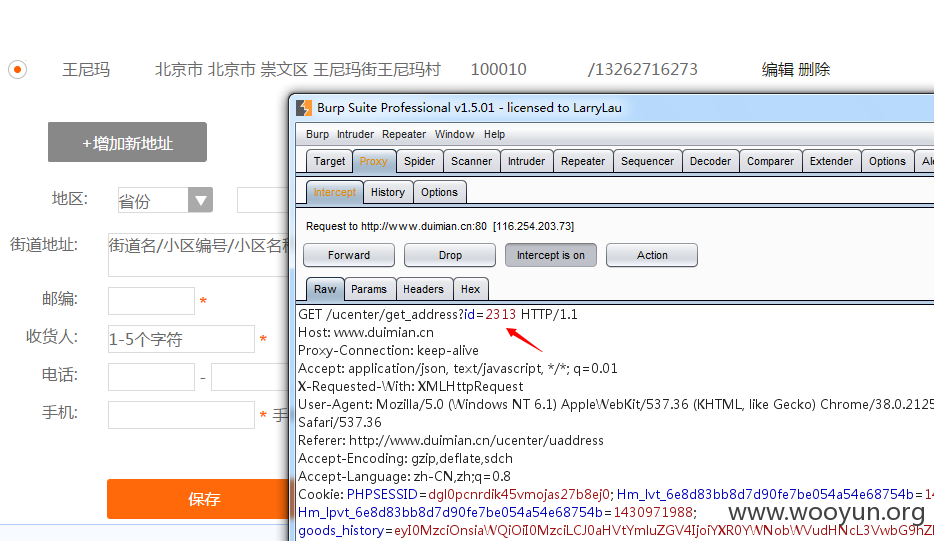Switch to the Proxy tab
Viewport: 934px width, 541px height.
[x=373, y=161]
